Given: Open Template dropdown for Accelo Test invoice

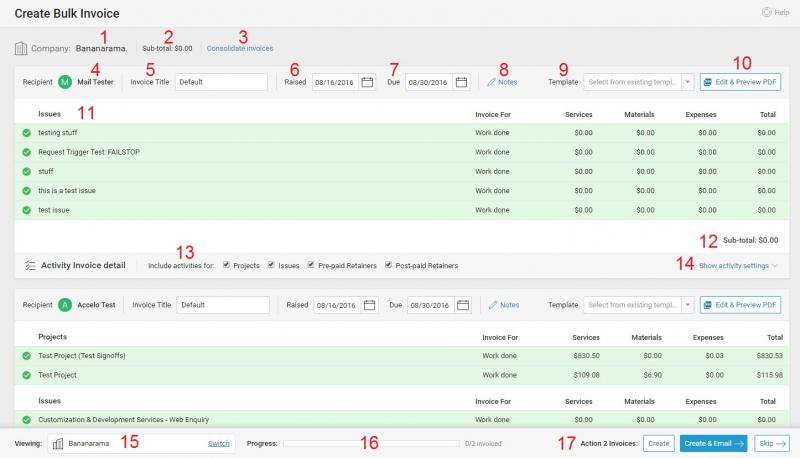Looking at the screenshot, I should (687, 305).
